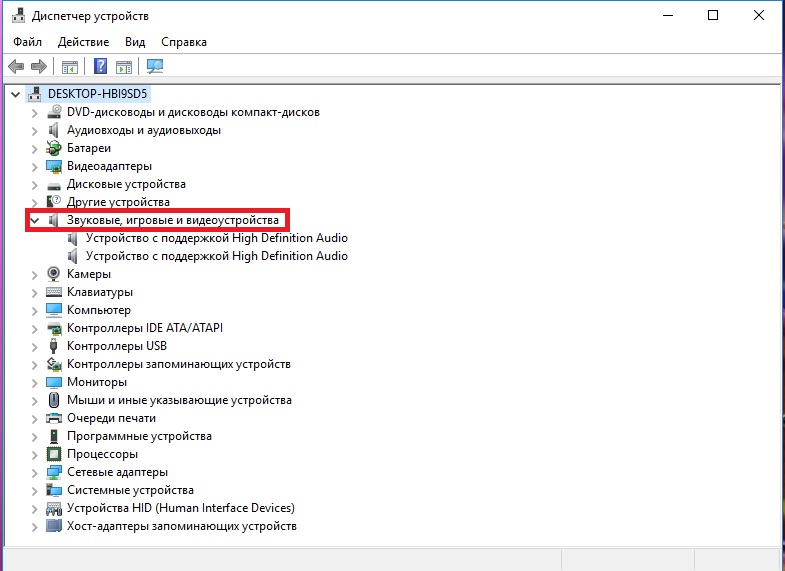Expand the Мониторы category chevron
This screenshot has width=785, height=571.
click(x=35, y=383)
